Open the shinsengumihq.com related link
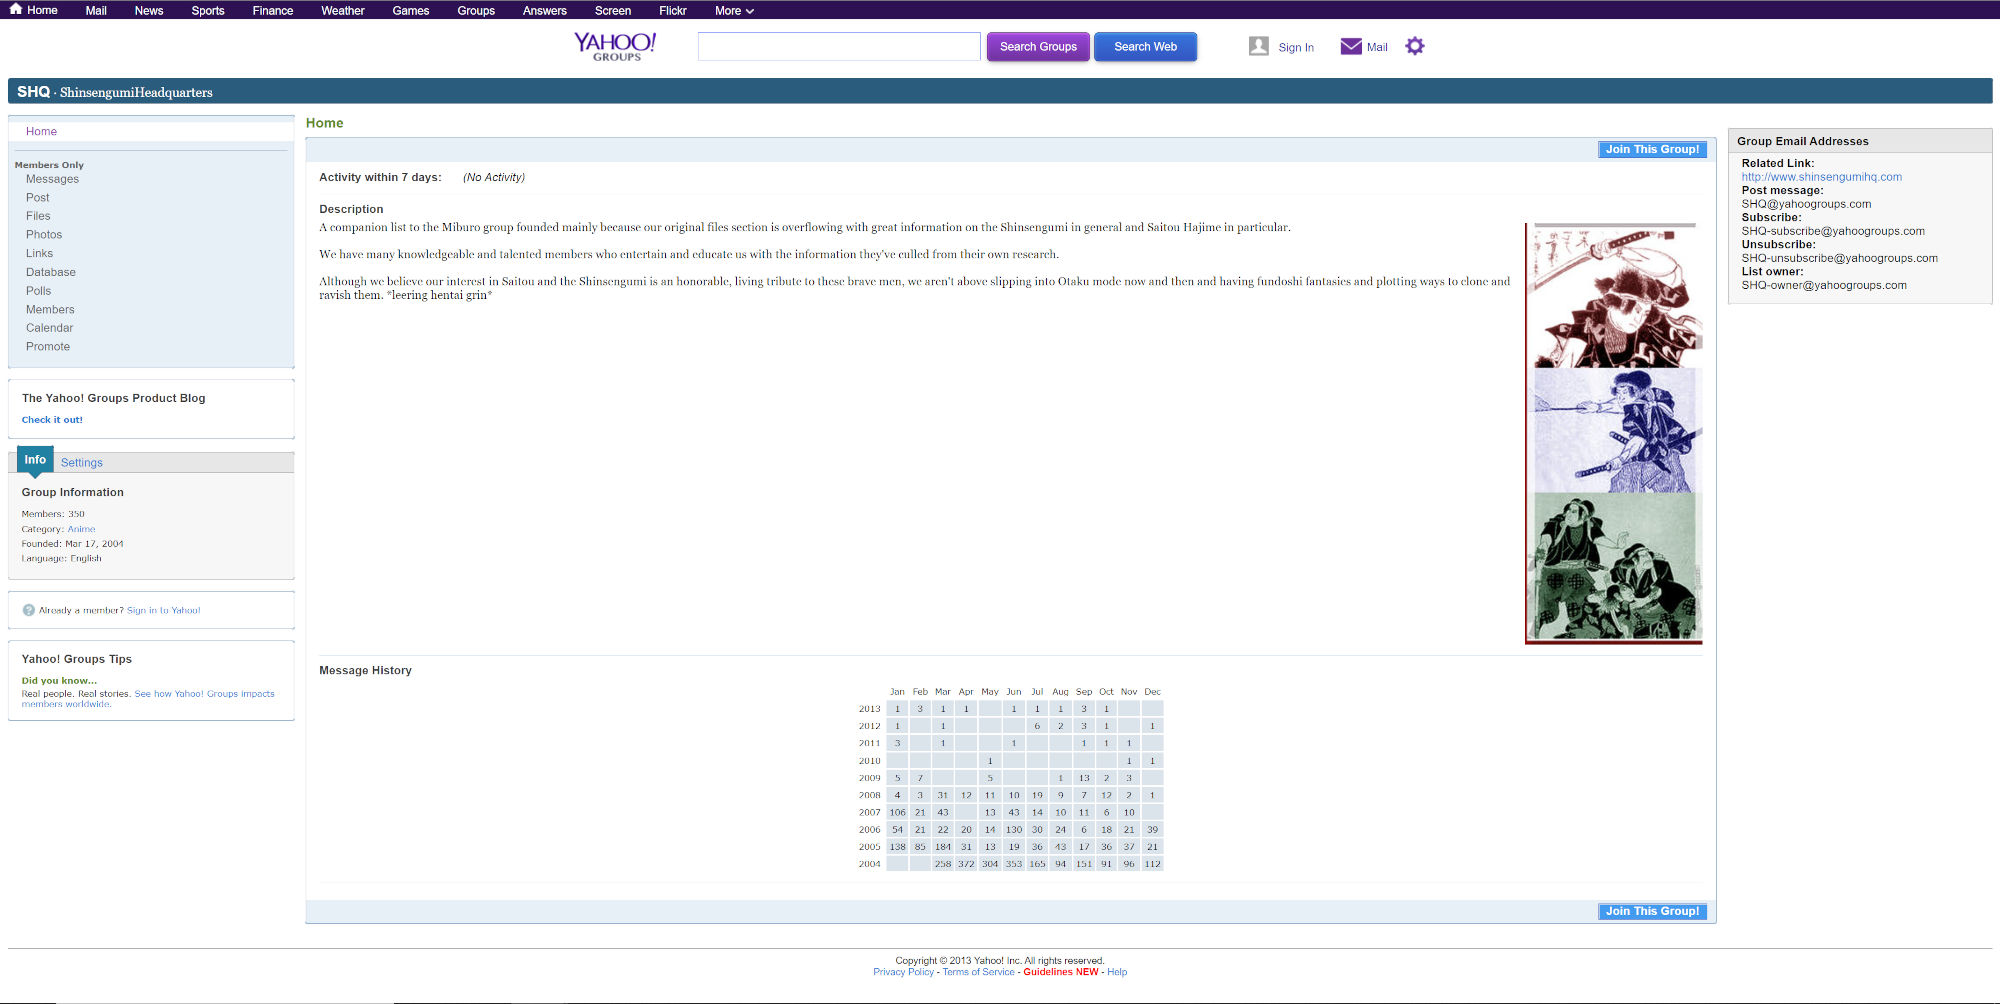The width and height of the screenshot is (2000, 1004). [x=1821, y=177]
